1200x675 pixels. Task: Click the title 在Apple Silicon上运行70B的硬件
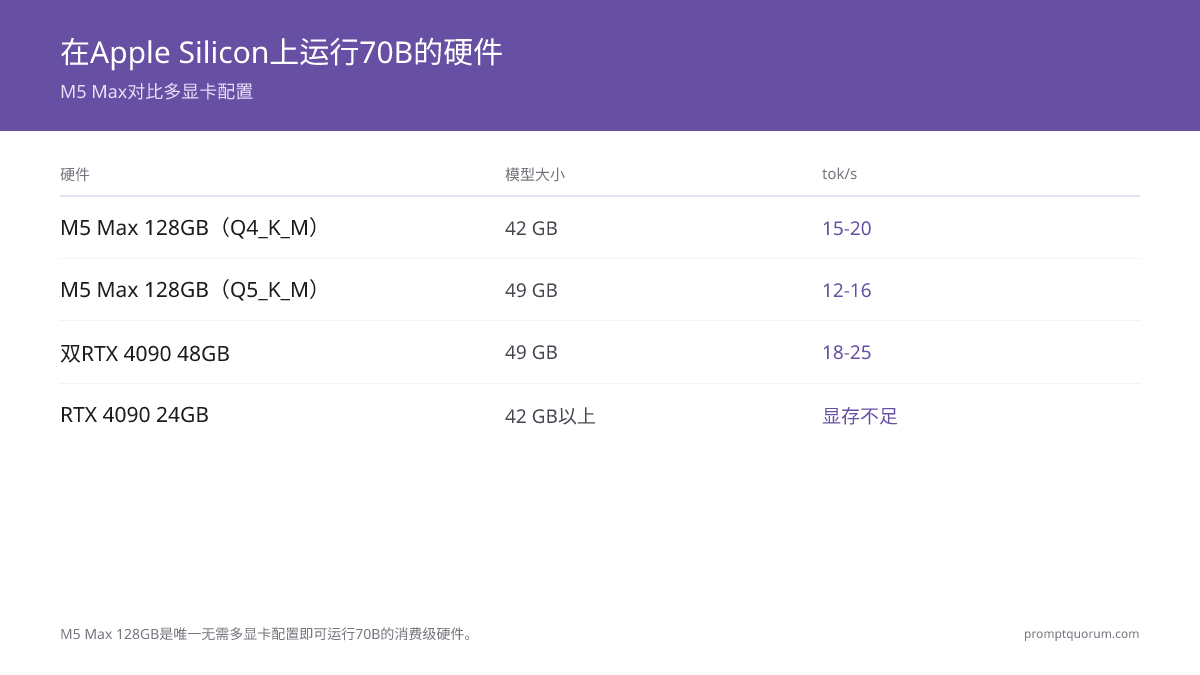point(281,52)
